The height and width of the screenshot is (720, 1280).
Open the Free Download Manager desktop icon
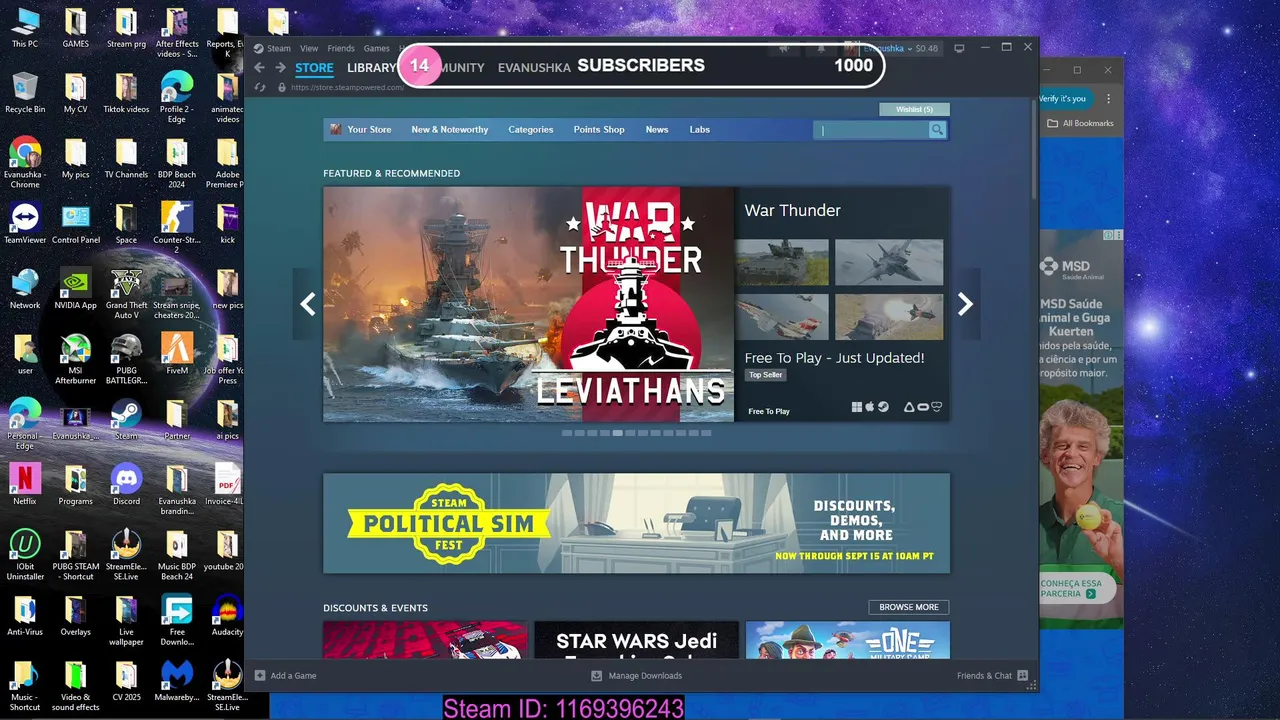[177, 619]
